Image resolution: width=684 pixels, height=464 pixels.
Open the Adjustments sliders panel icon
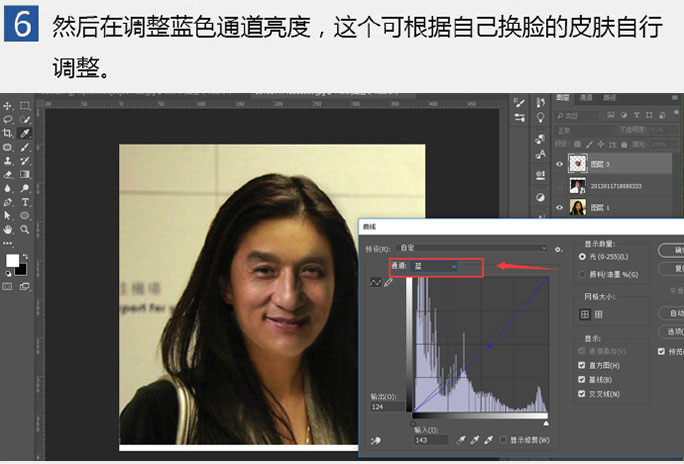[519, 117]
